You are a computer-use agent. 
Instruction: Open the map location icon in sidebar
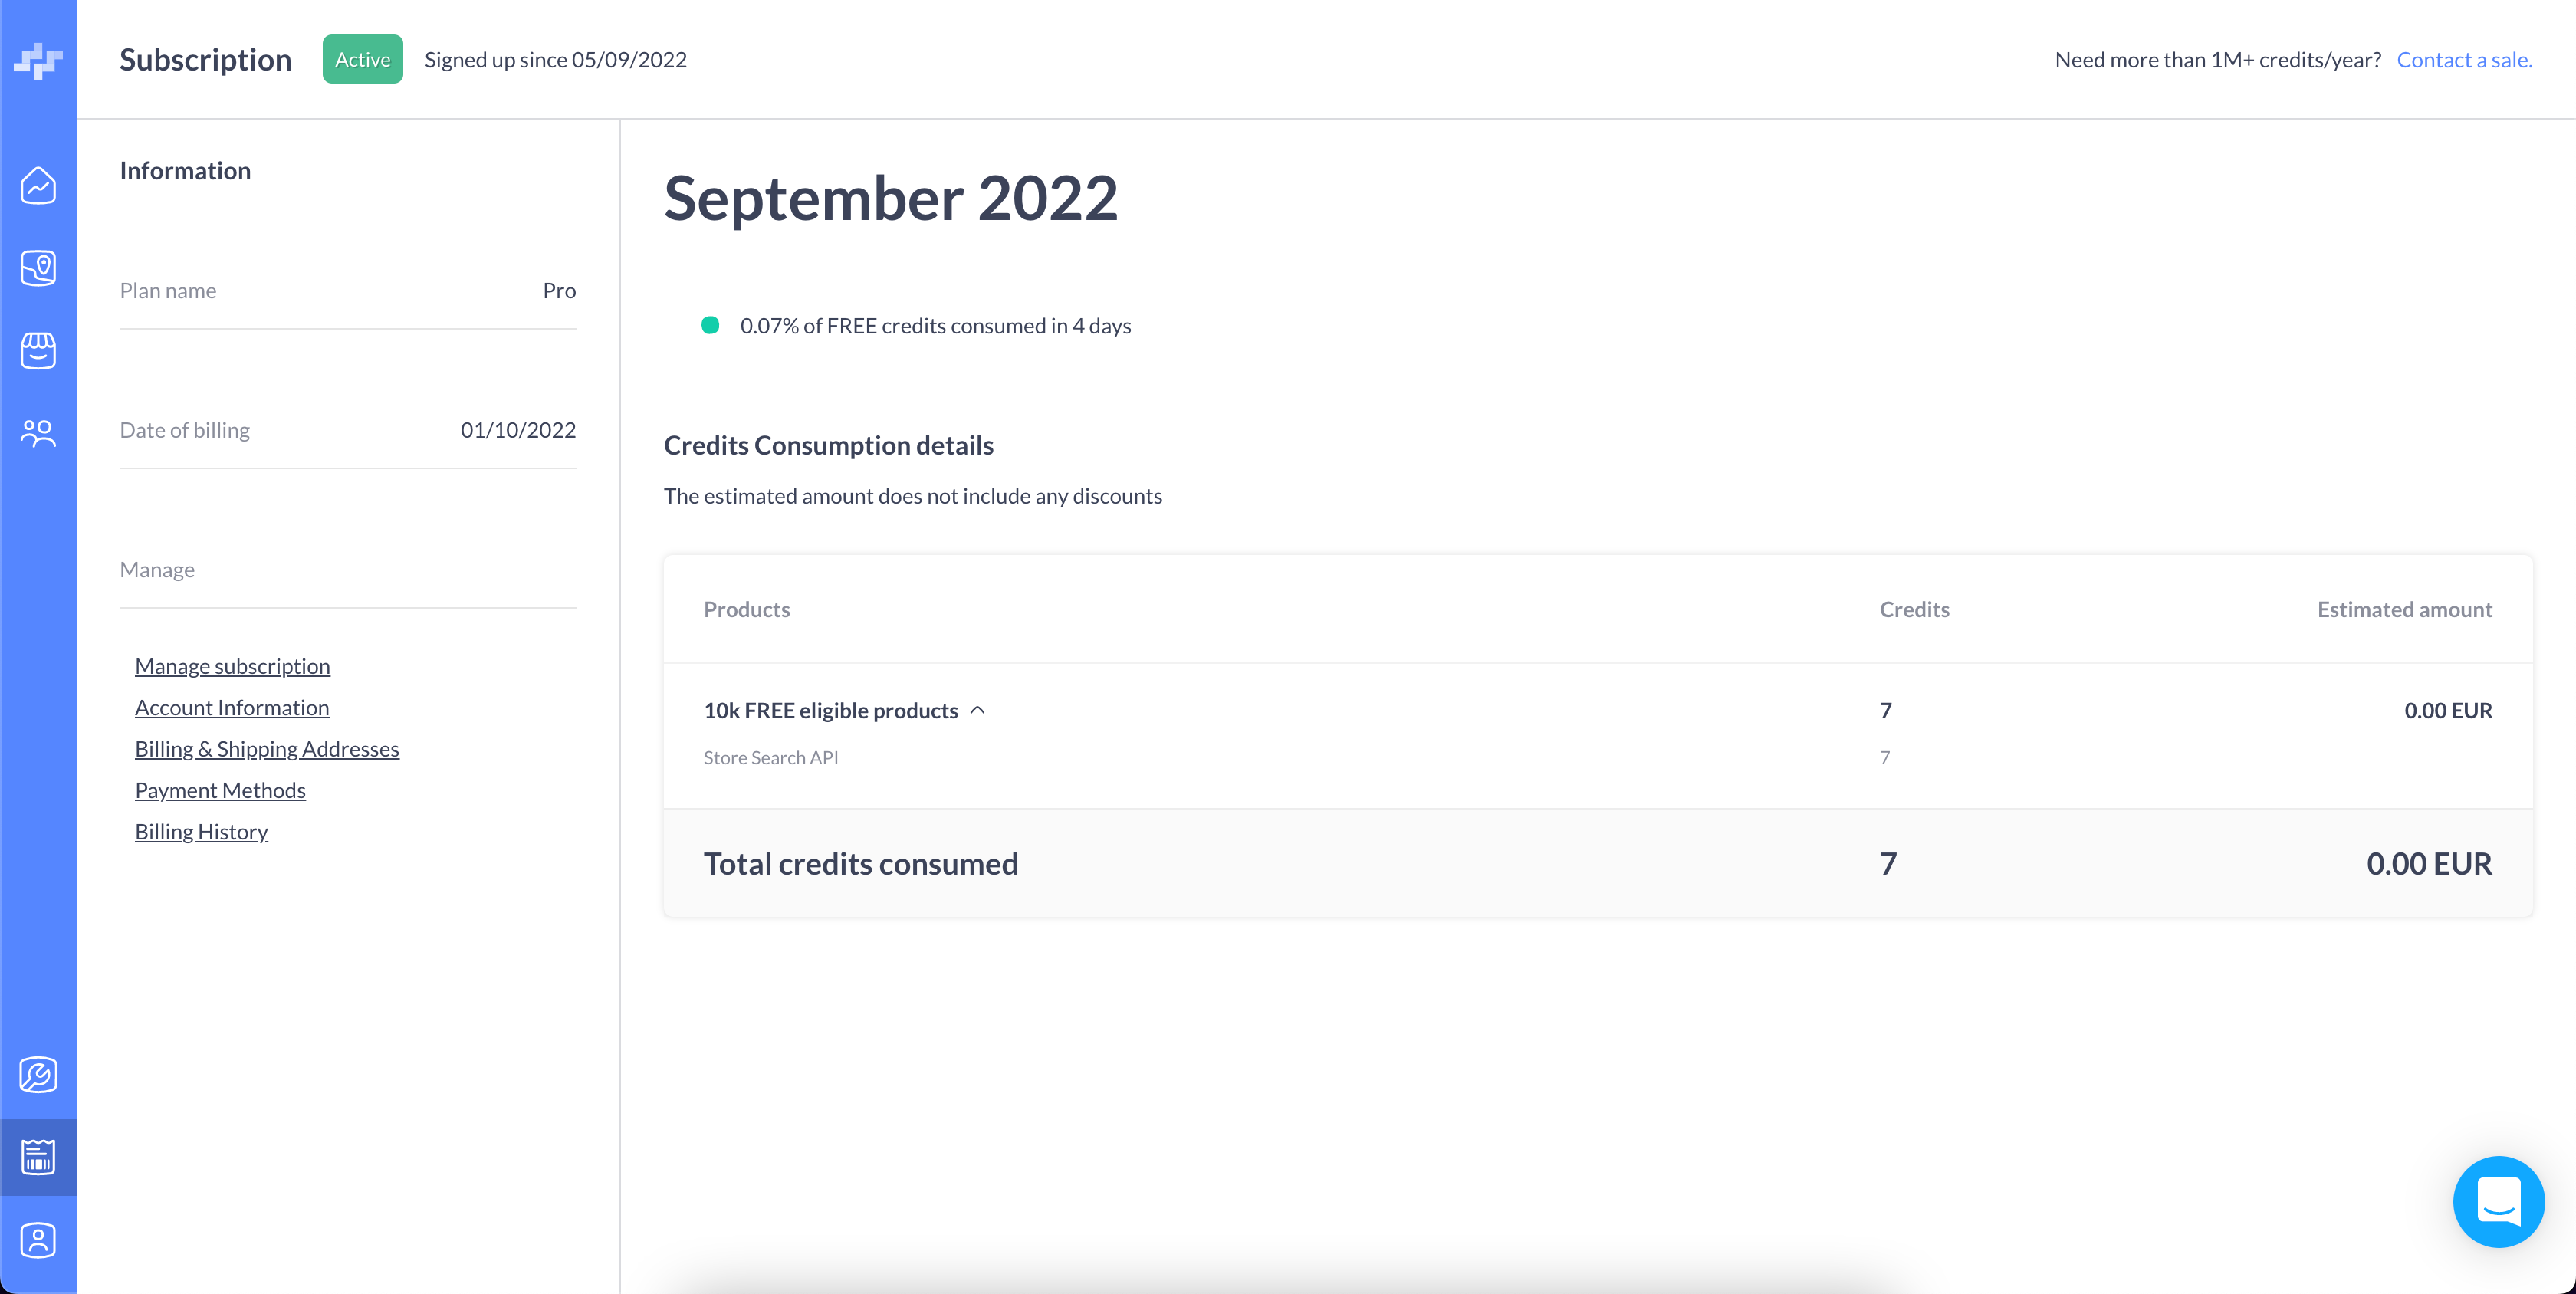click(38, 268)
